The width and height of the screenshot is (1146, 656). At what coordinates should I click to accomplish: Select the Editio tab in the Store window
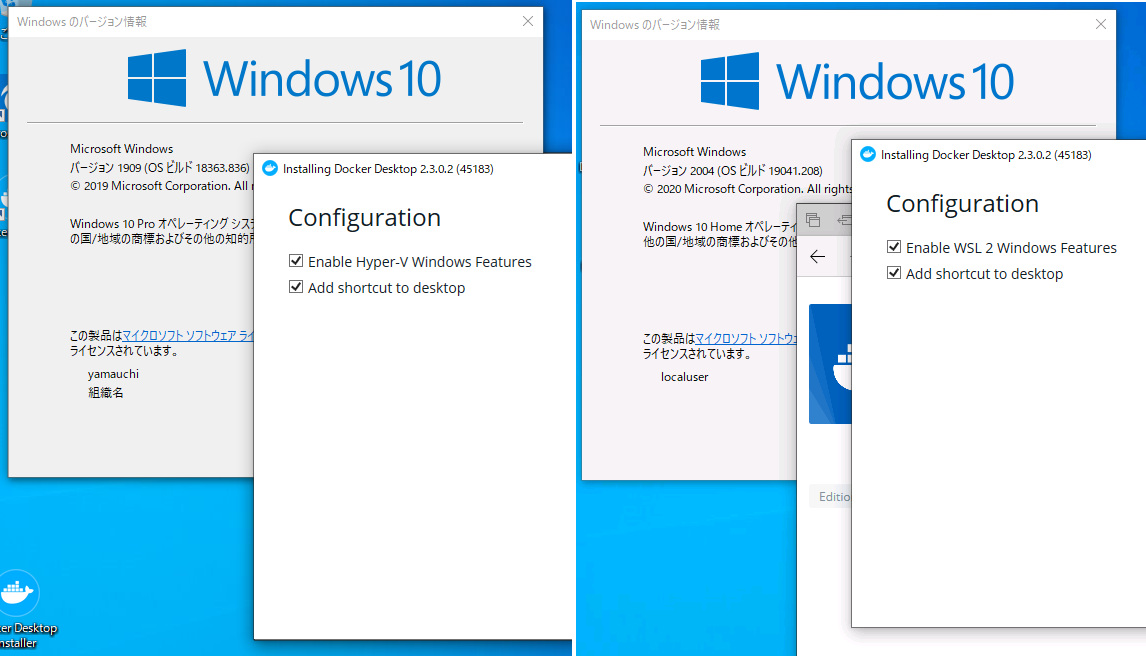(x=834, y=496)
